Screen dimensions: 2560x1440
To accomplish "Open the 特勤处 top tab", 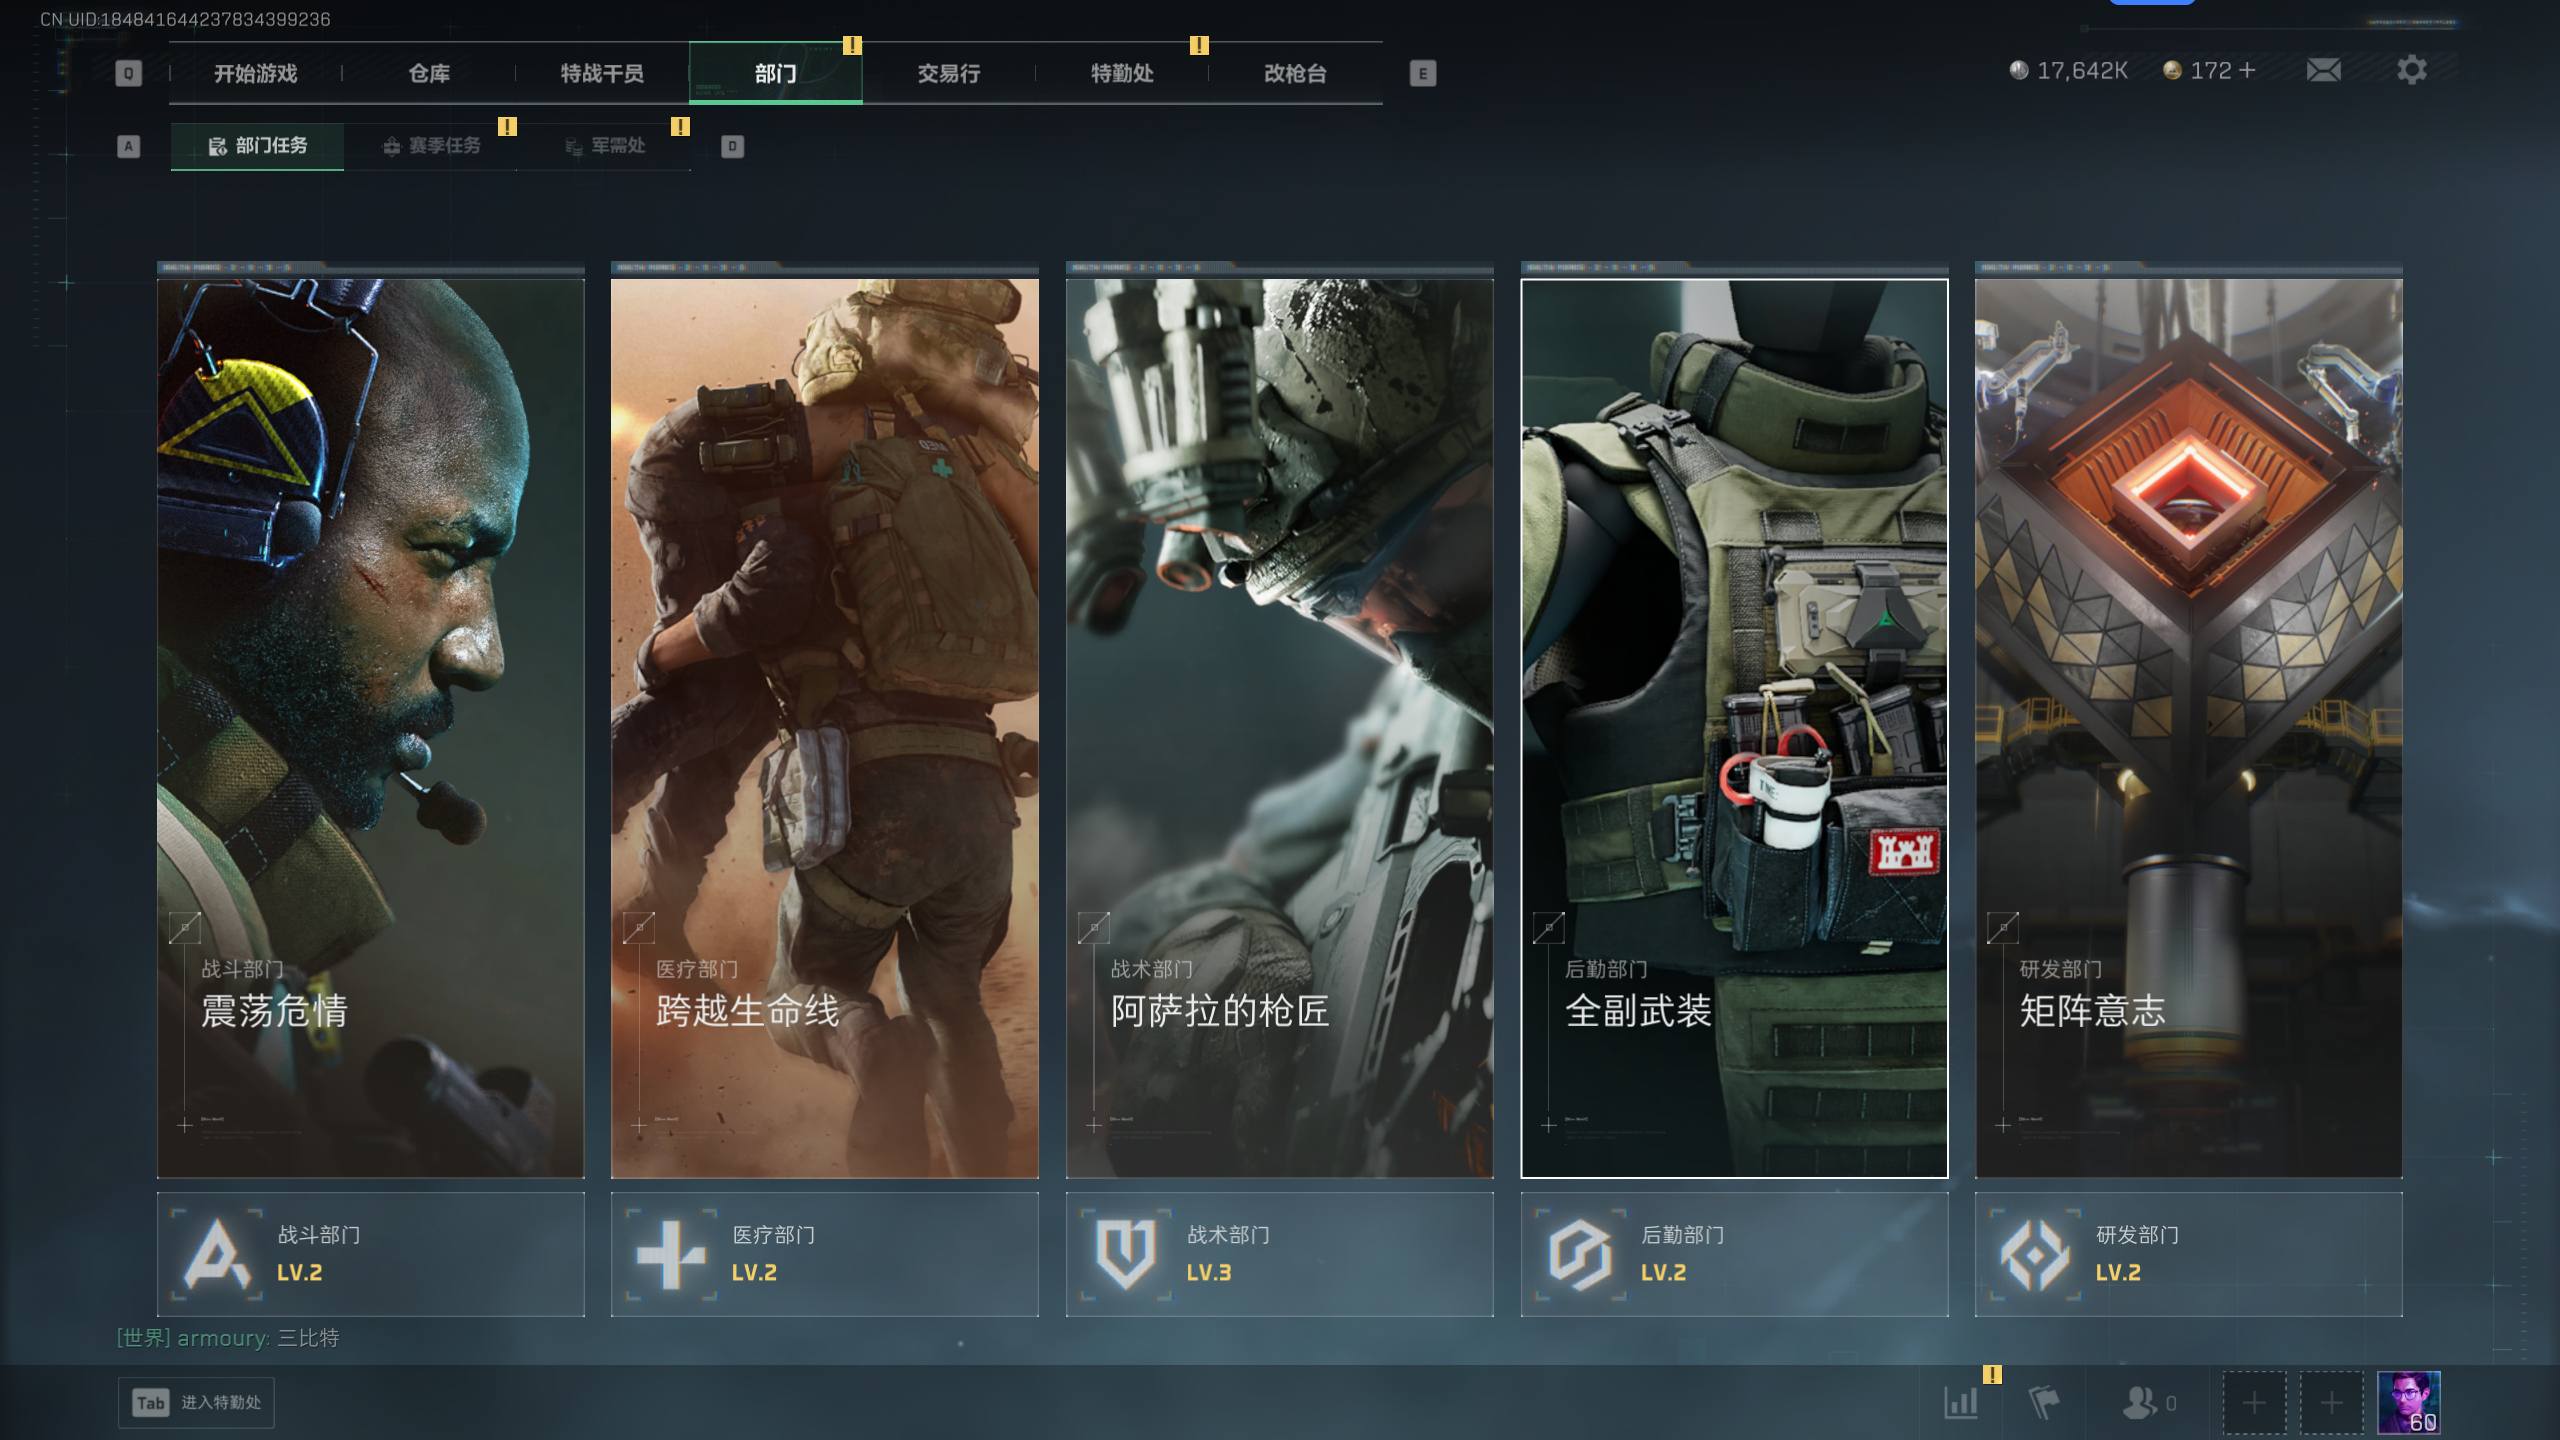I will (x=1121, y=73).
